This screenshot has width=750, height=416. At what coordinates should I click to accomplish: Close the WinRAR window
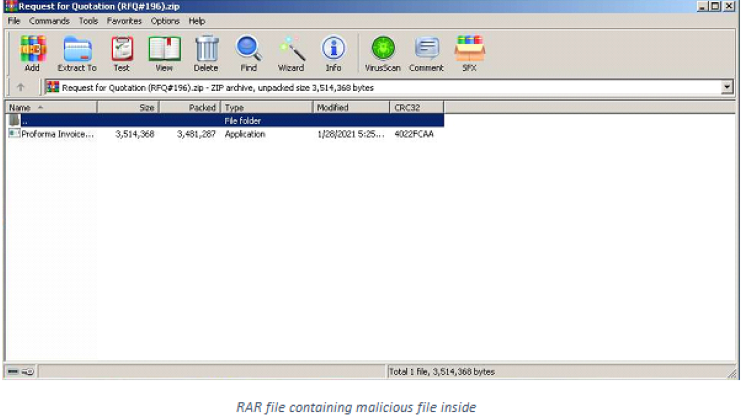pos(729,6)
